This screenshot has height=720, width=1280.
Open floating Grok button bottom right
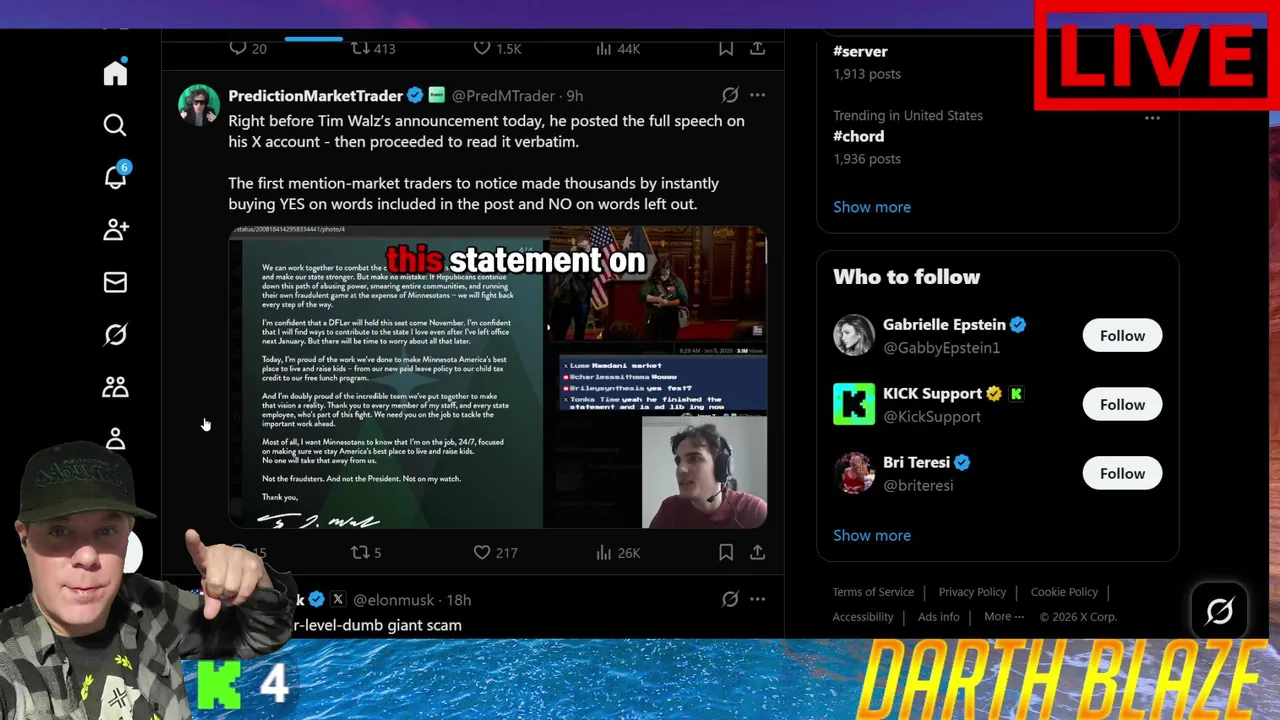(x=1219, y=610)
